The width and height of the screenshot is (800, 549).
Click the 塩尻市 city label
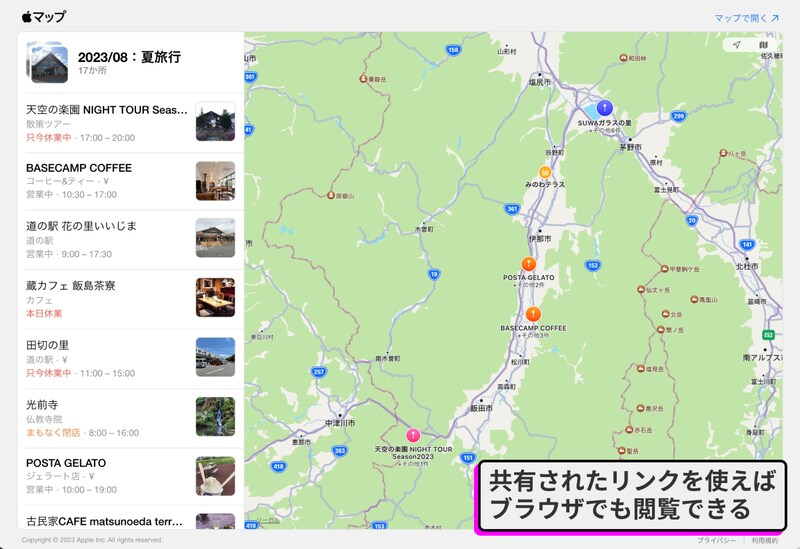(x=540, y=82)
